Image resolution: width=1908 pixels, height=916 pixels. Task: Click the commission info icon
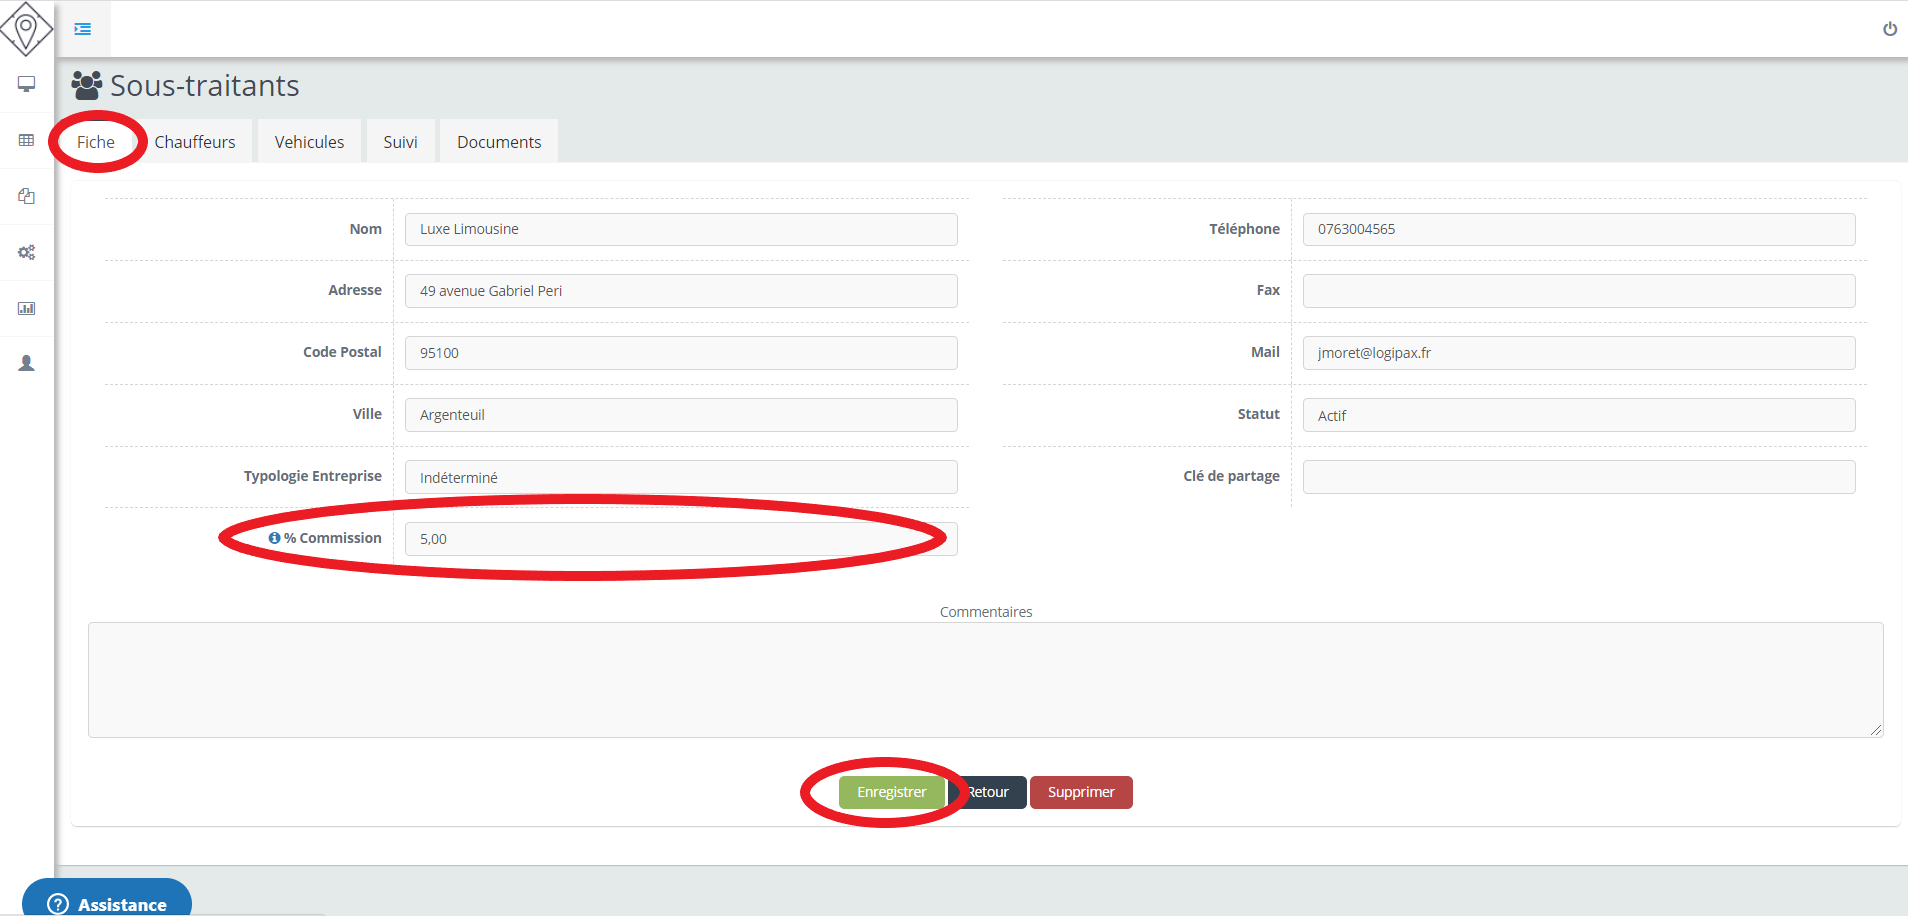274,538
